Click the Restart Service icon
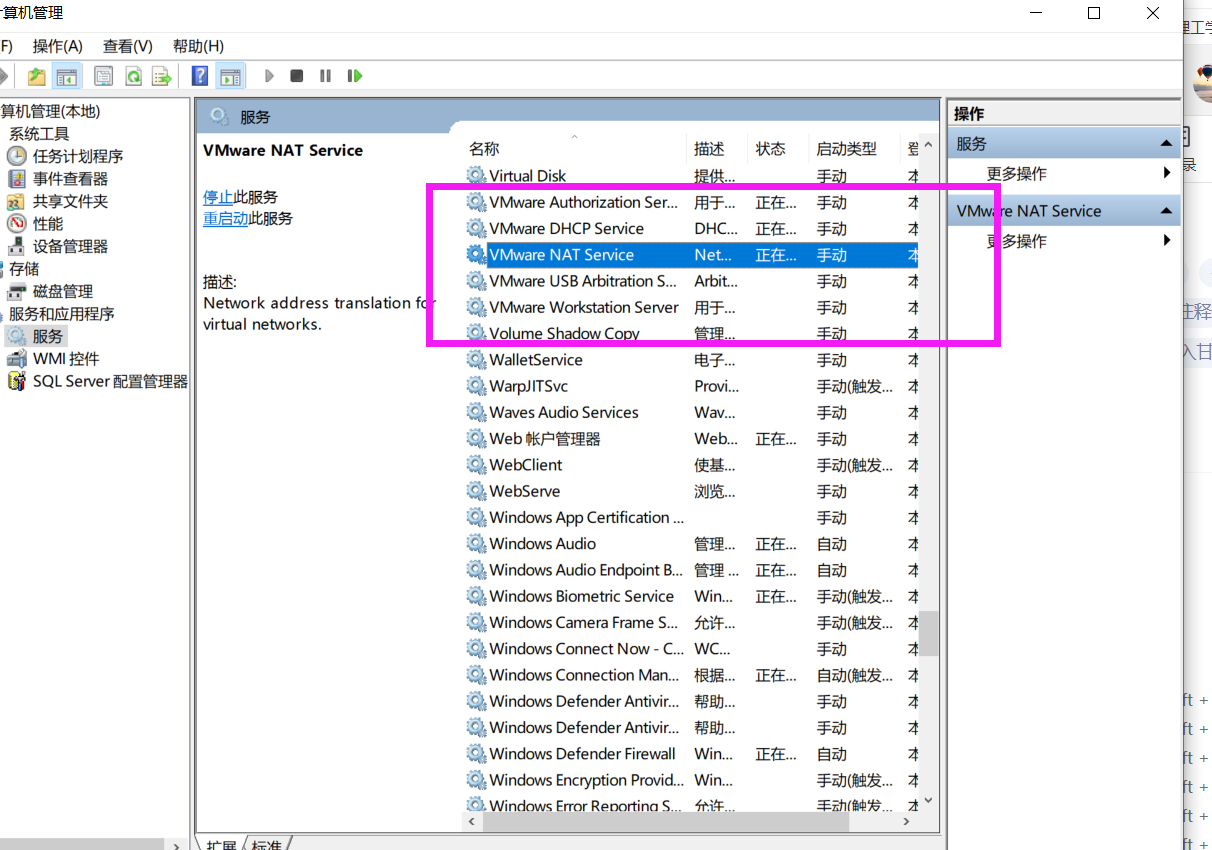The width and height of the screenshot is (1212, 850). (x=354, y=76)
